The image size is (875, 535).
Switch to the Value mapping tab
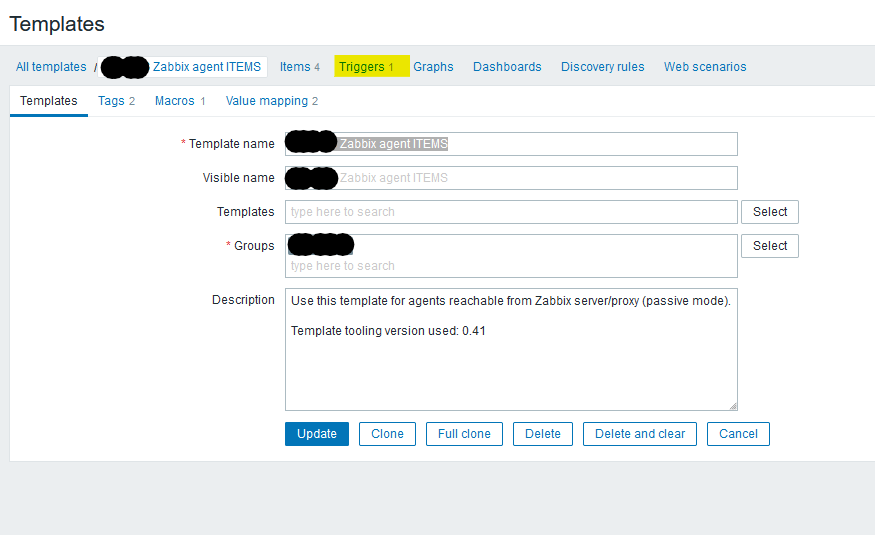(272, 101)
